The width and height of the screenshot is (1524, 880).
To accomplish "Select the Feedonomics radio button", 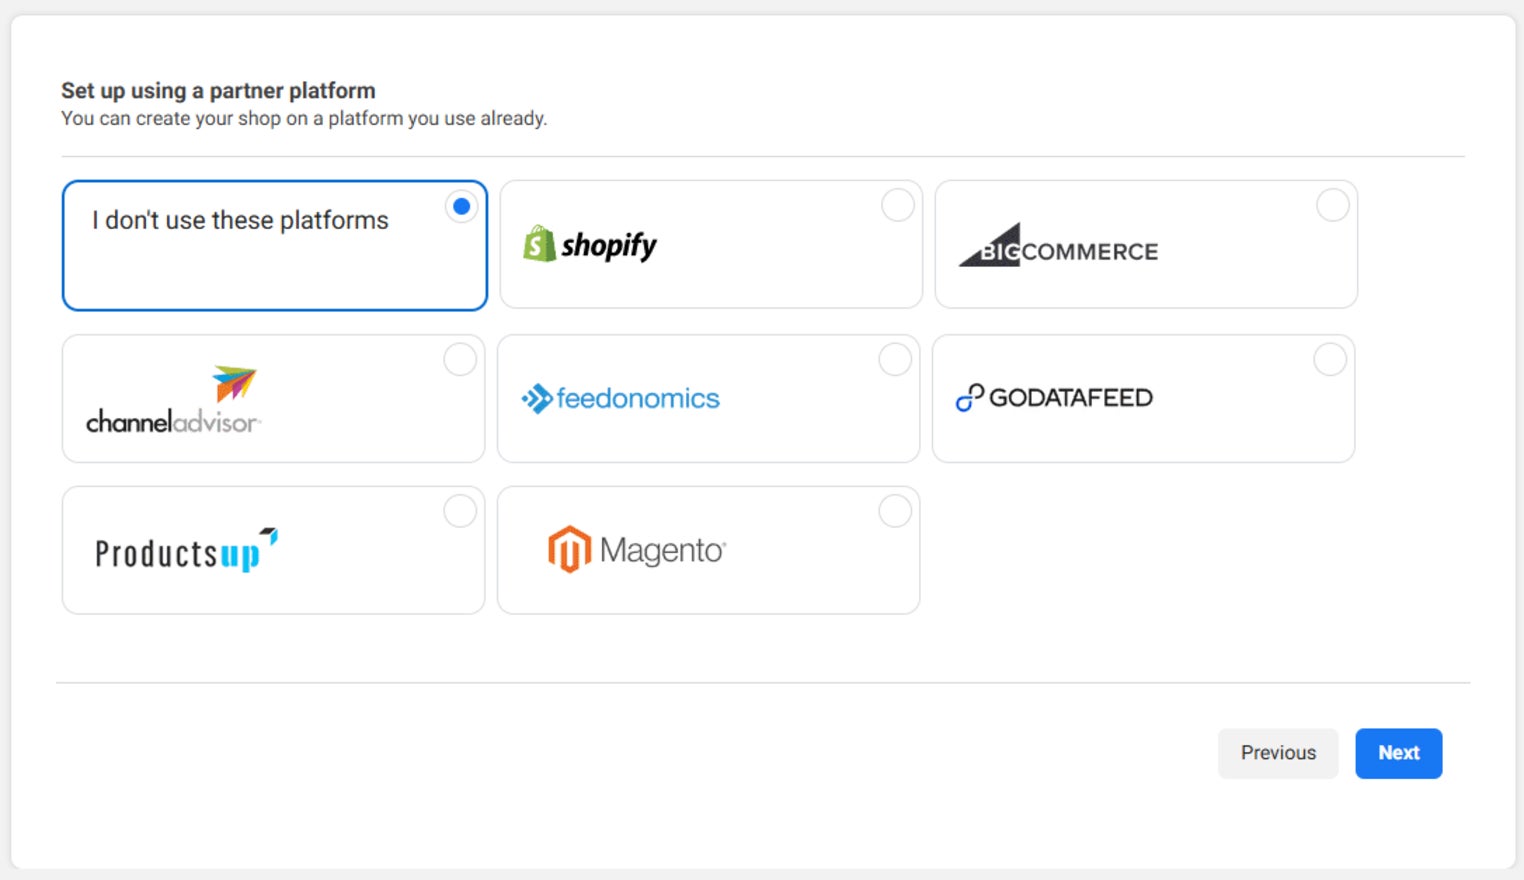I will (x=895, y=359).
